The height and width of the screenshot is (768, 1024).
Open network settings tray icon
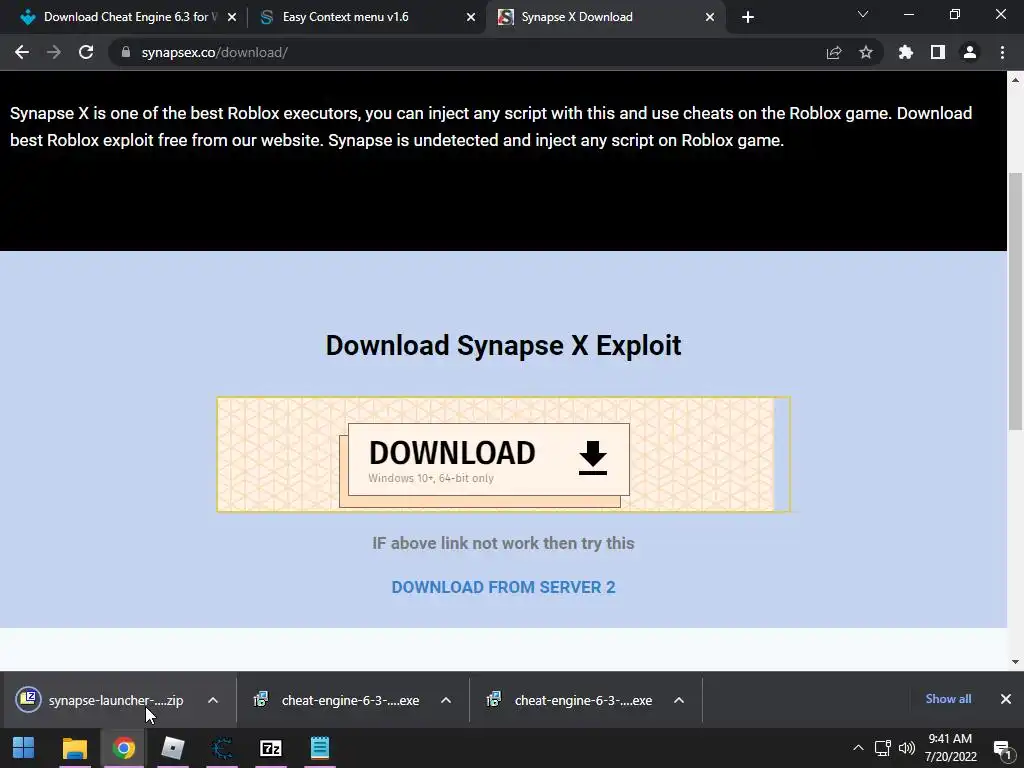click(x=883, y=748)
